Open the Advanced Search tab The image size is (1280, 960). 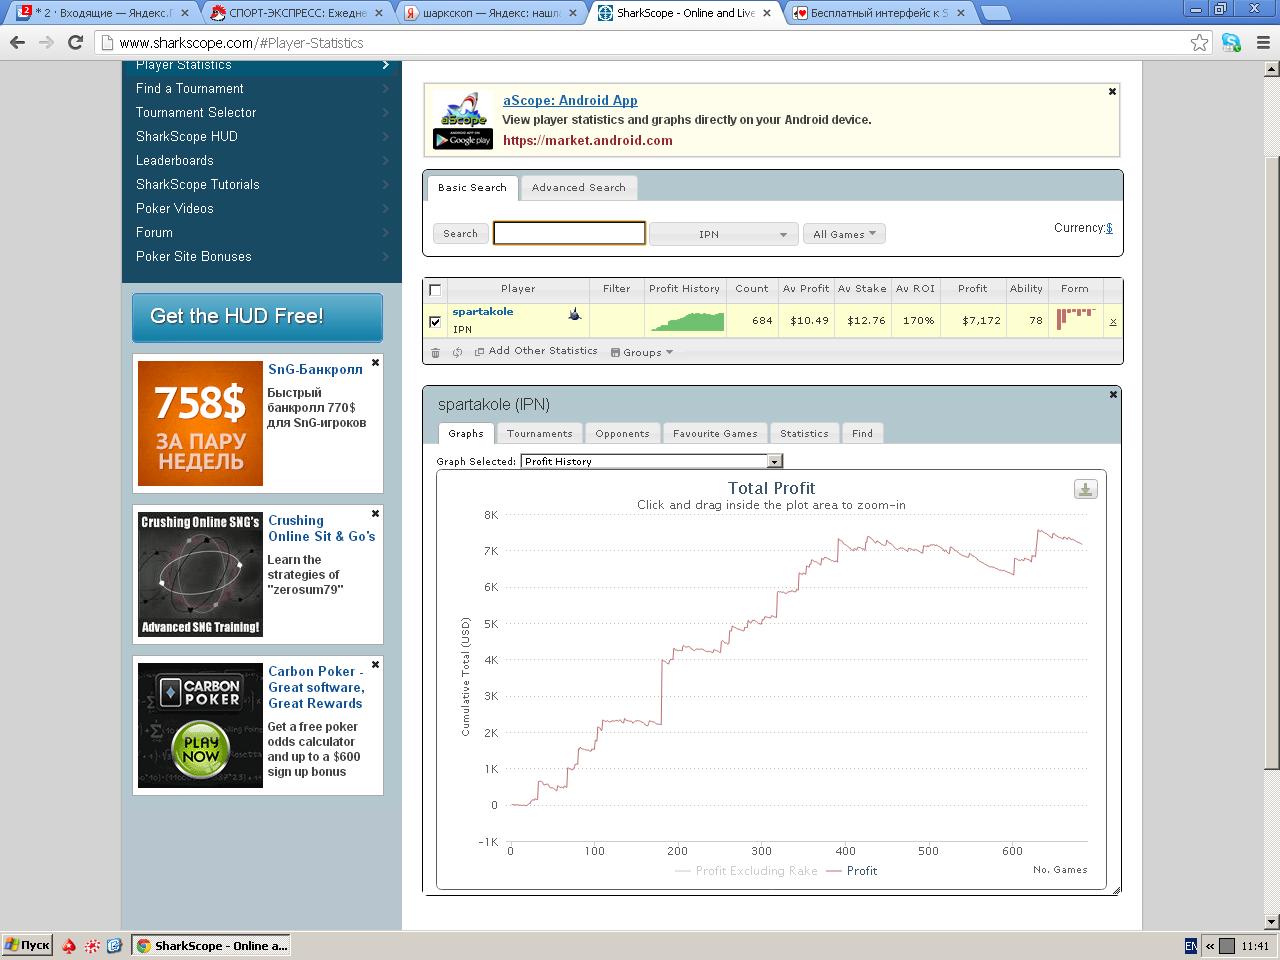[x=578, y=187]
